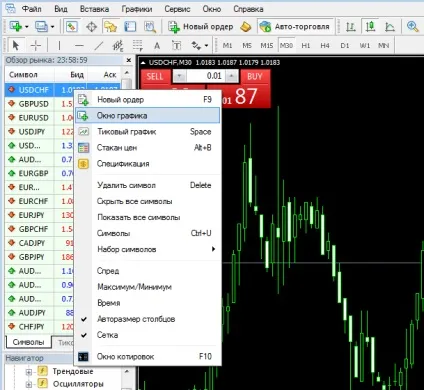Screen dimensions: 424x390
Task: Toggle the Data Window crosshair icon
Action: 91,26
